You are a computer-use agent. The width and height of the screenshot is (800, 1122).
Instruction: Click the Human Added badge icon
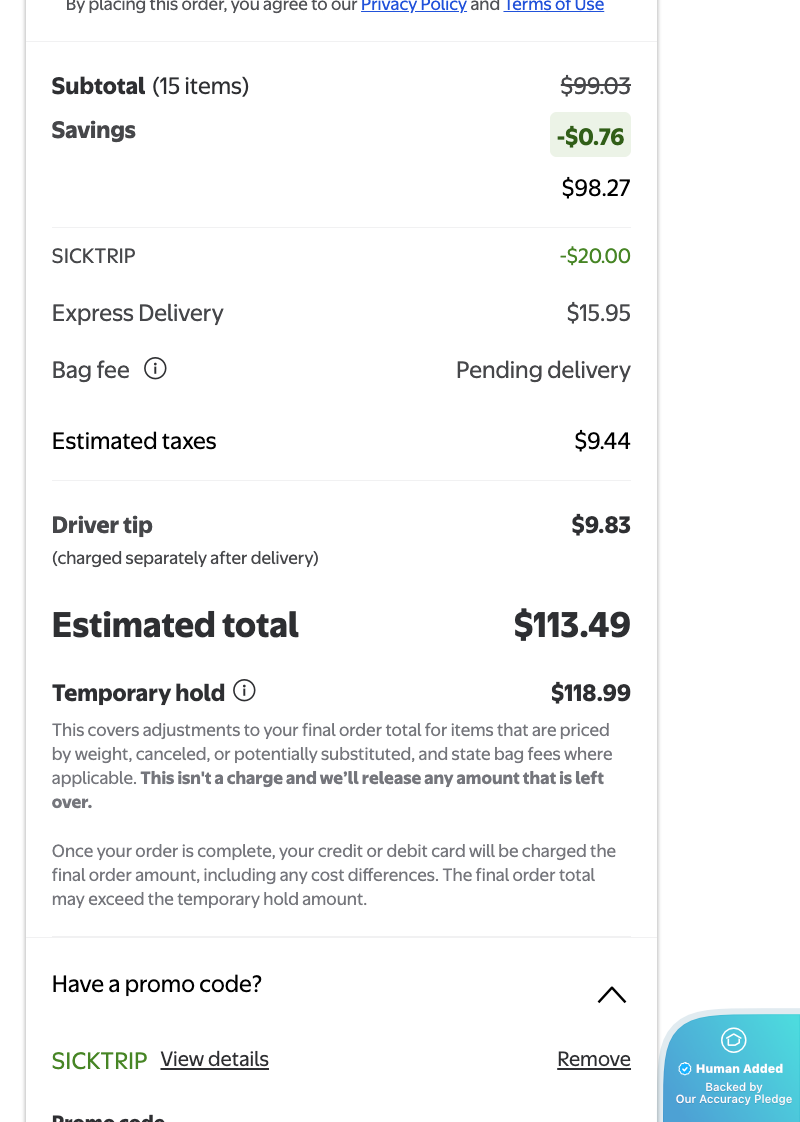[x=733, y=1040]
